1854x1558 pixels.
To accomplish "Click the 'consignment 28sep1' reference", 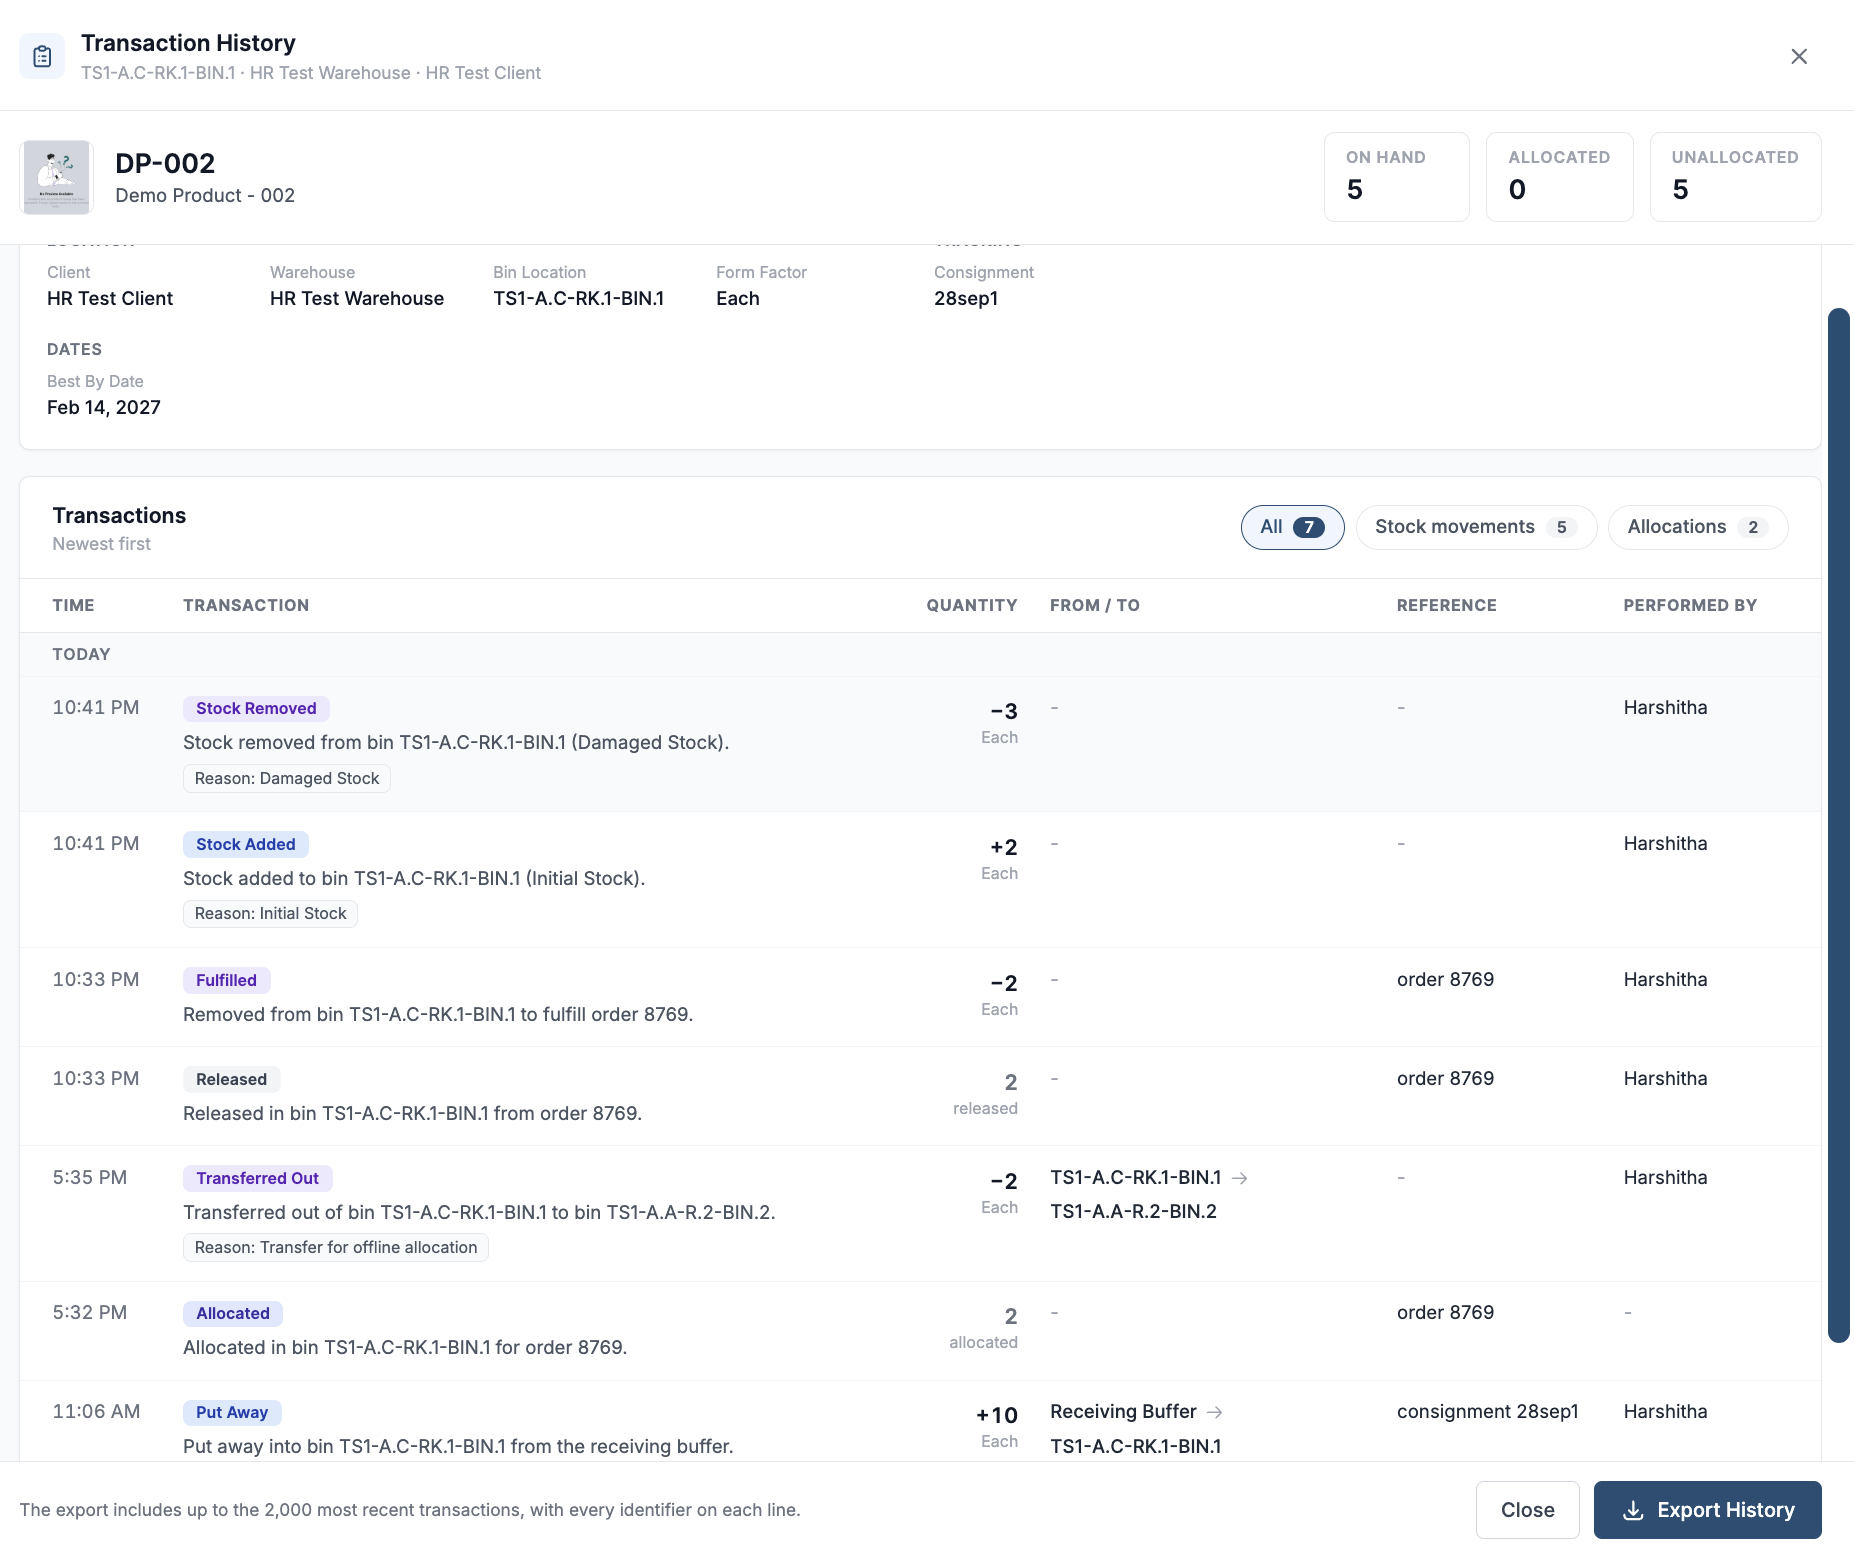I will coord(1488,1411).
